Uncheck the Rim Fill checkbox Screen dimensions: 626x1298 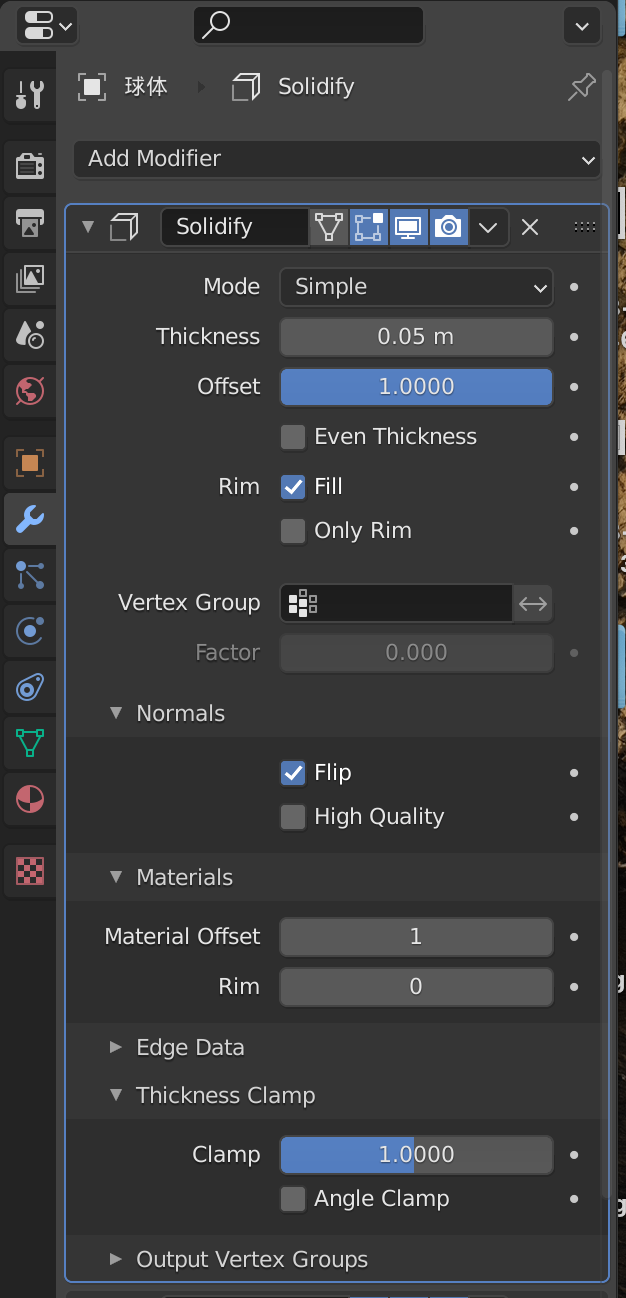tap(293, 487)
